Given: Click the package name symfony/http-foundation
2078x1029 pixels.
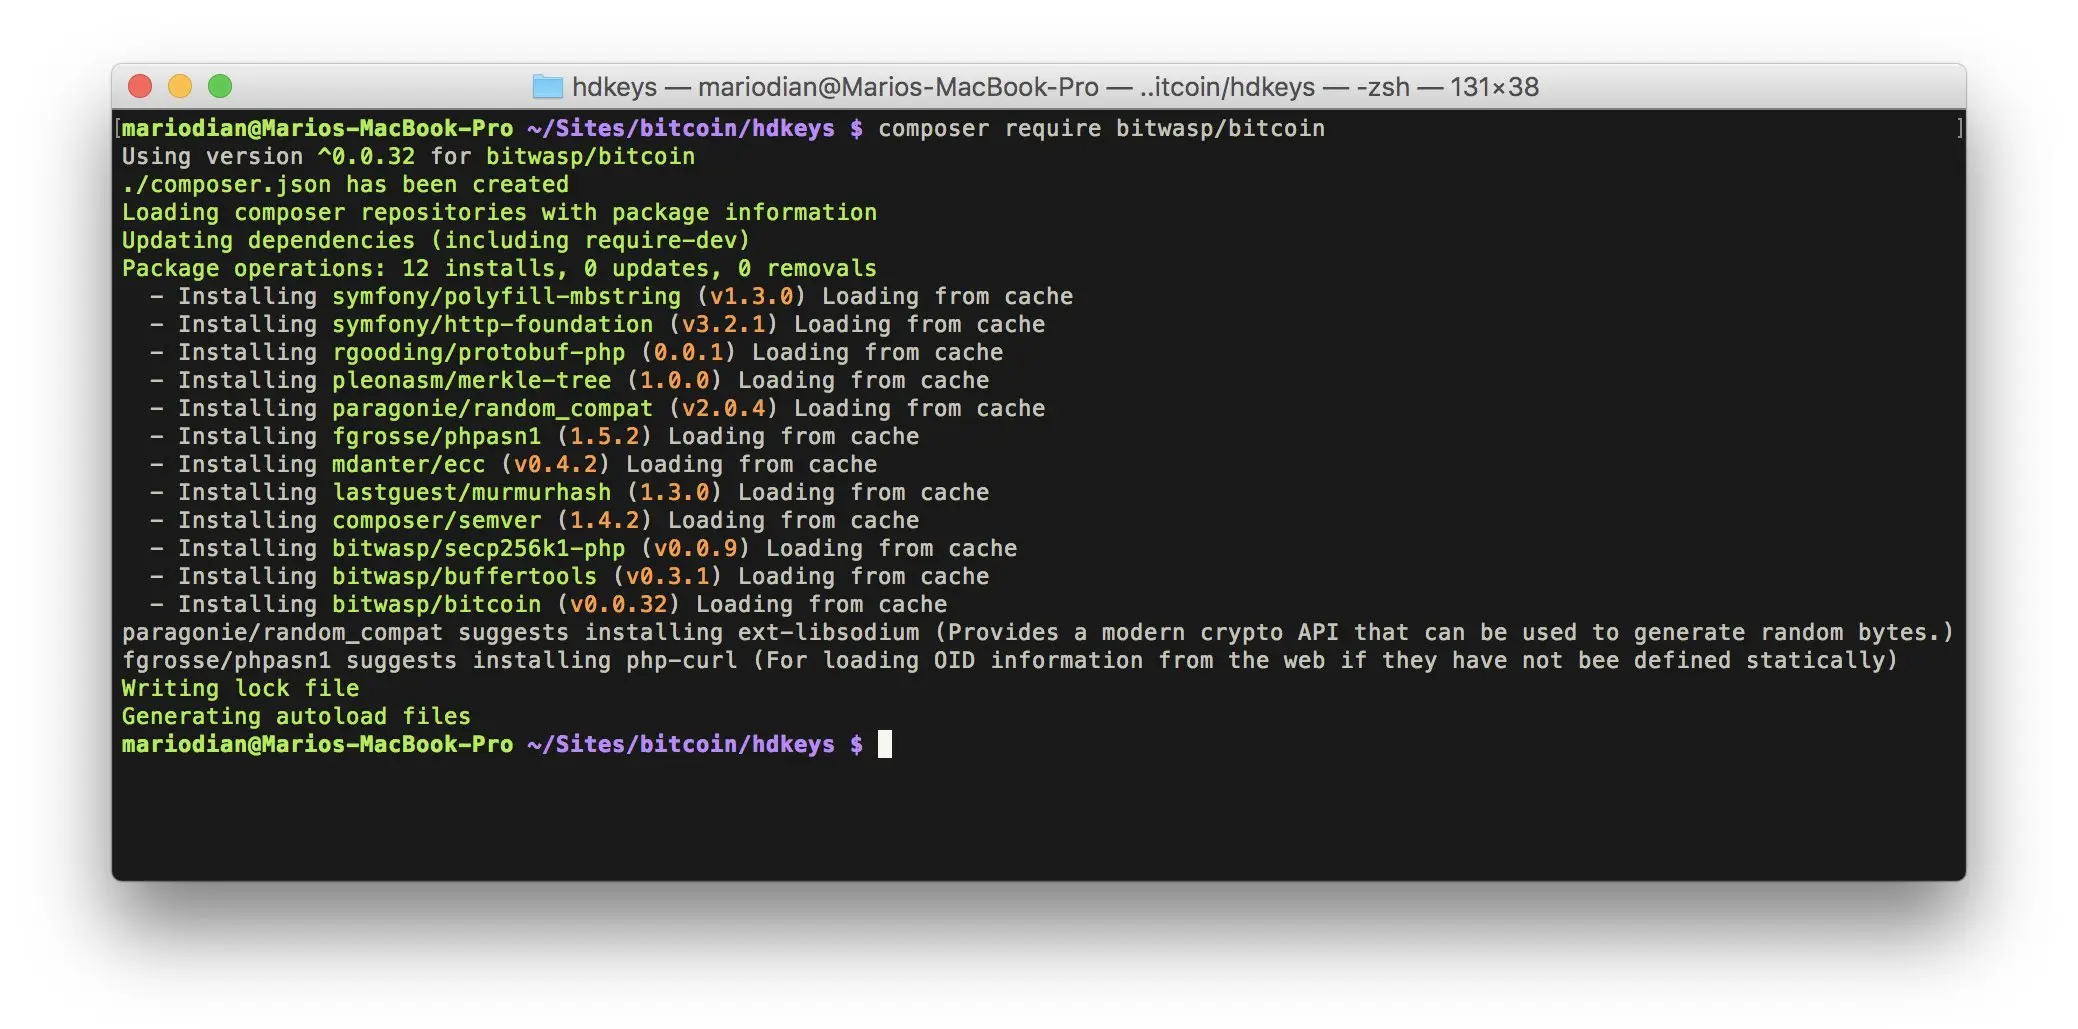Looking at the screenshot, I should click(492, 324).
